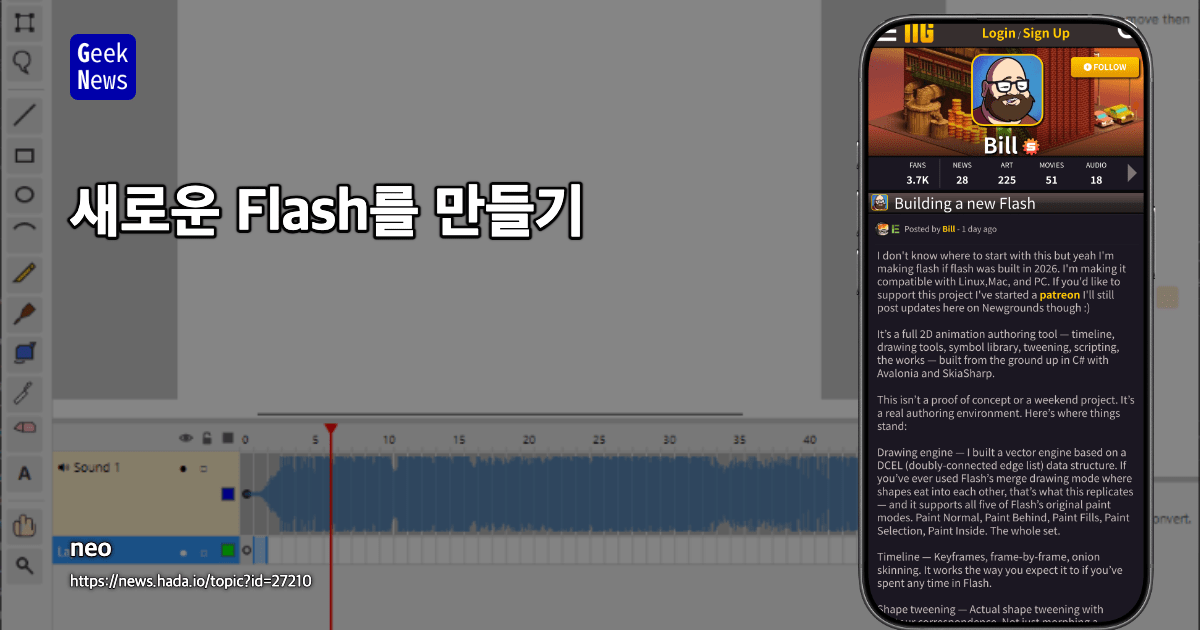
Task: Expand the 'Building a new Flash' post header
Action: pos(1000,203)
